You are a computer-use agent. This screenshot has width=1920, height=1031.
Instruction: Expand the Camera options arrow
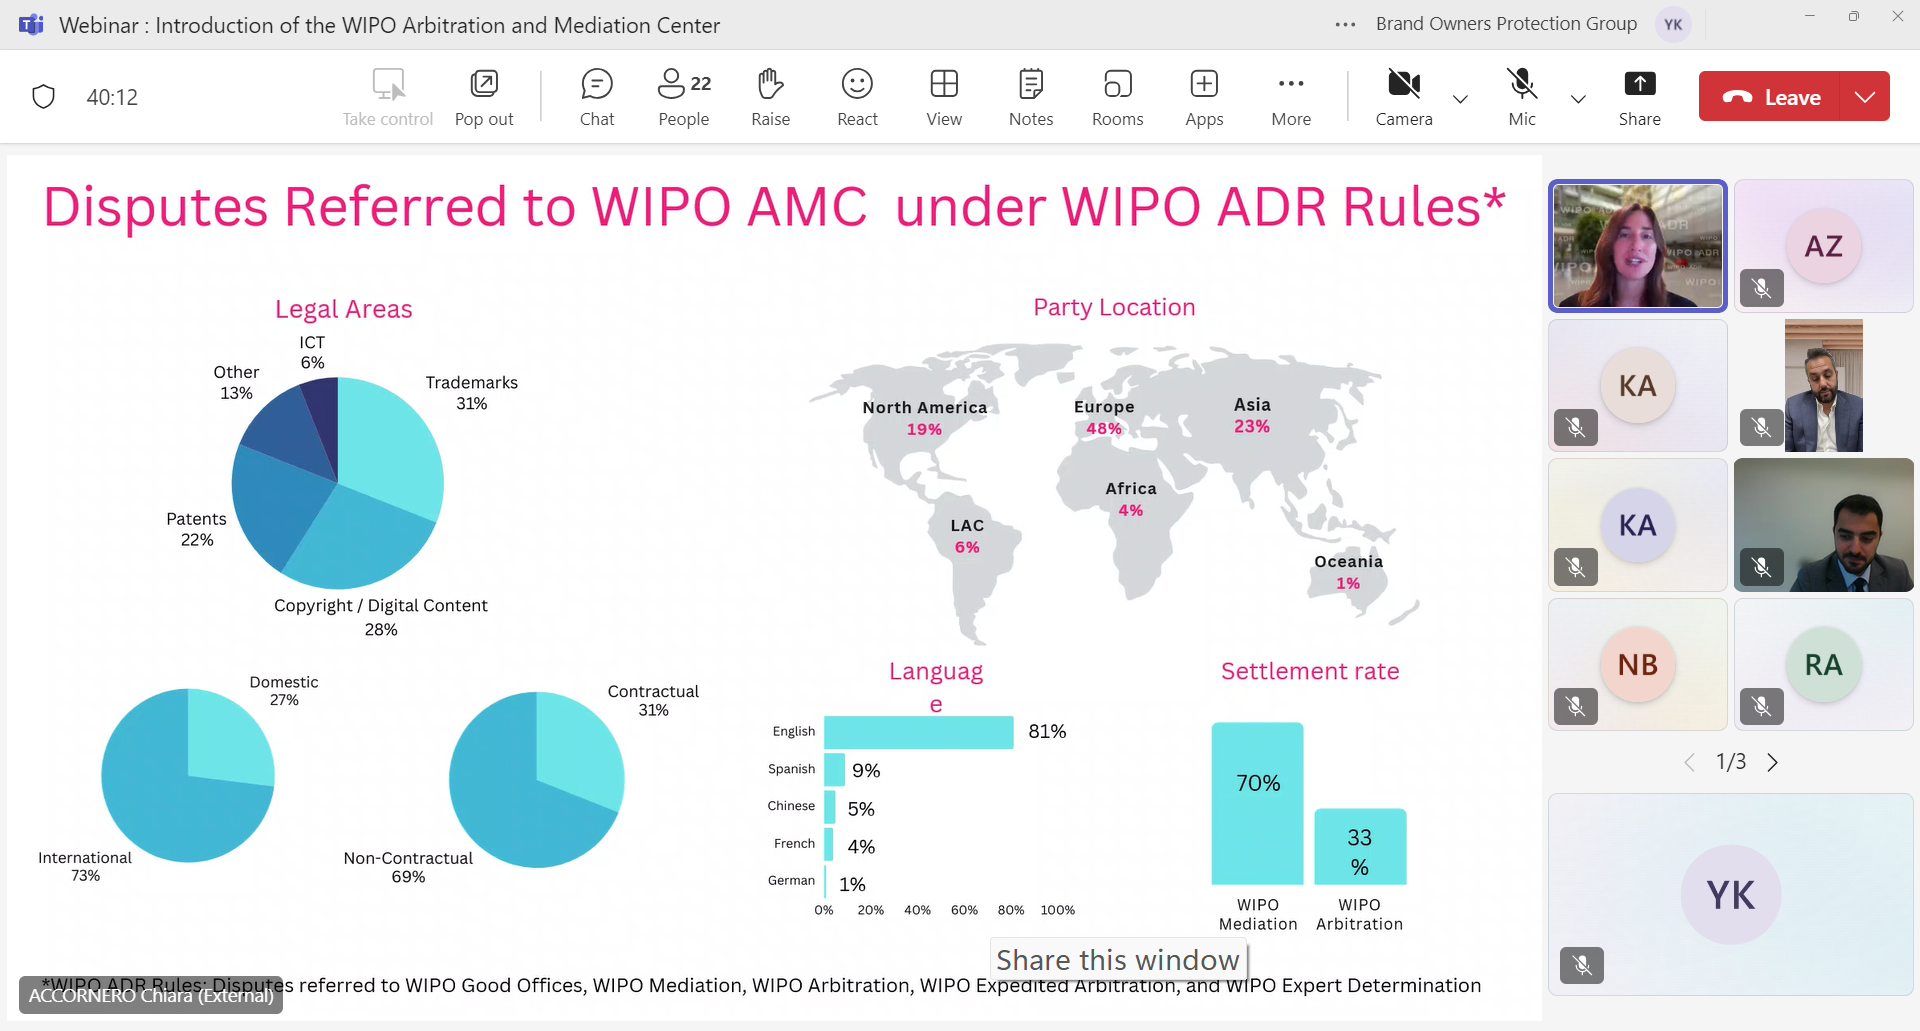pos(1460,99)
